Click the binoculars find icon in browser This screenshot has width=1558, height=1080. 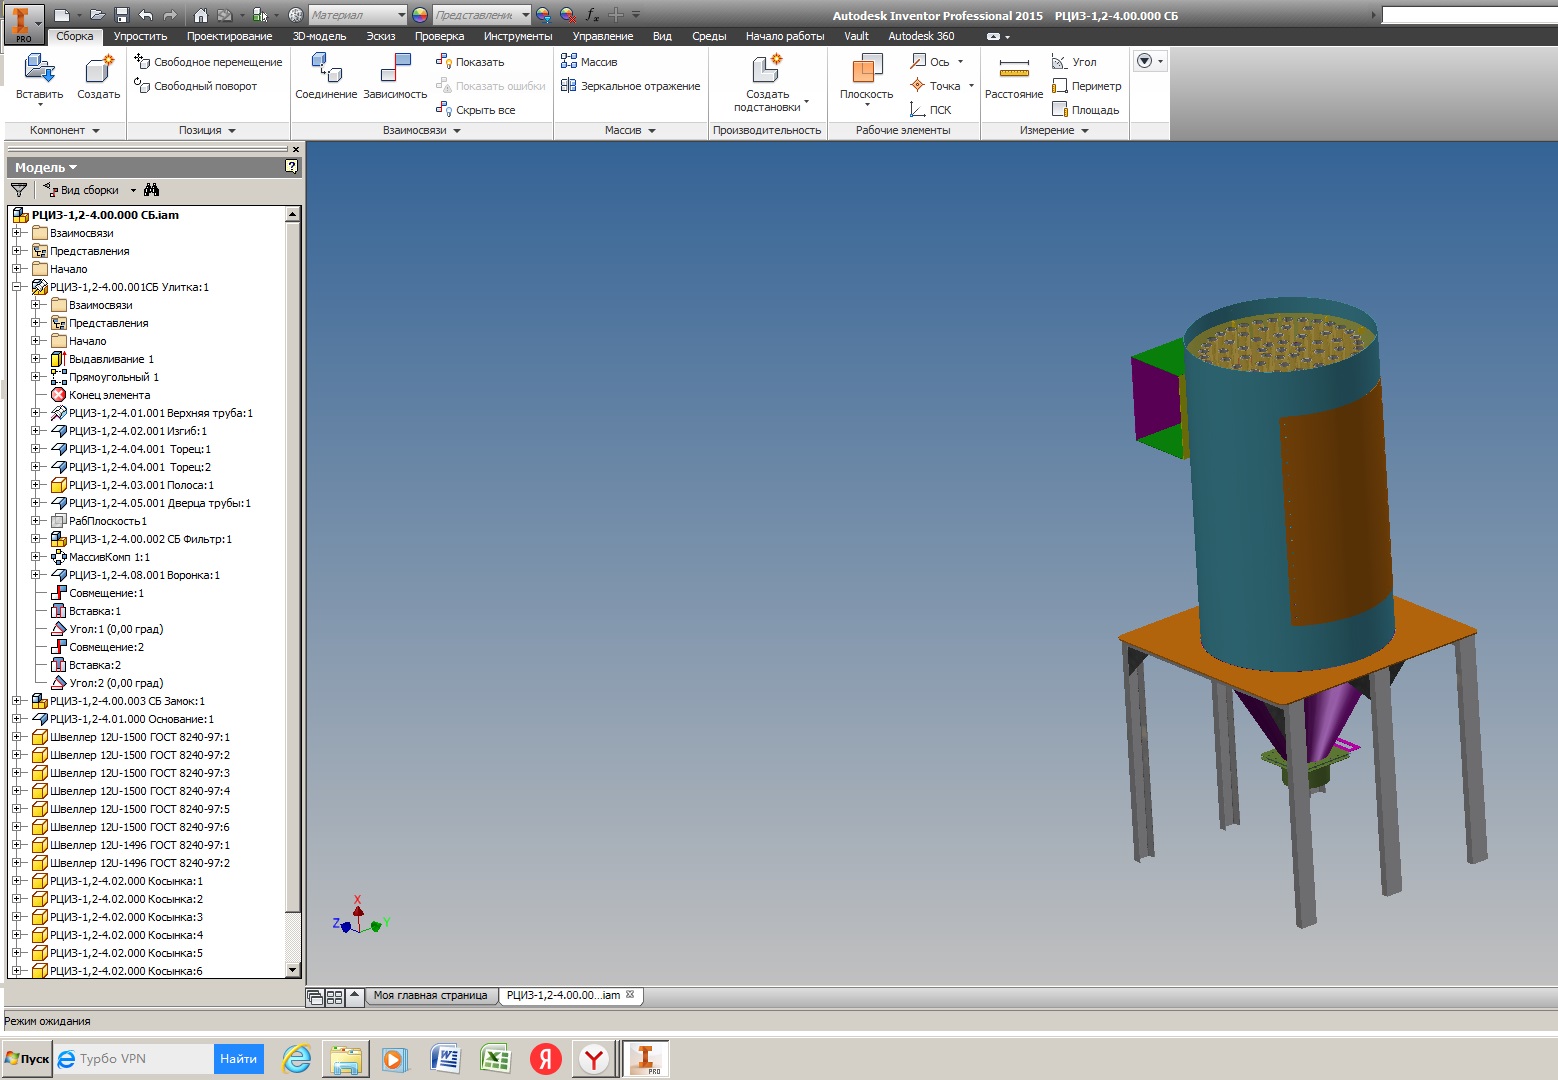pos(152,190)
